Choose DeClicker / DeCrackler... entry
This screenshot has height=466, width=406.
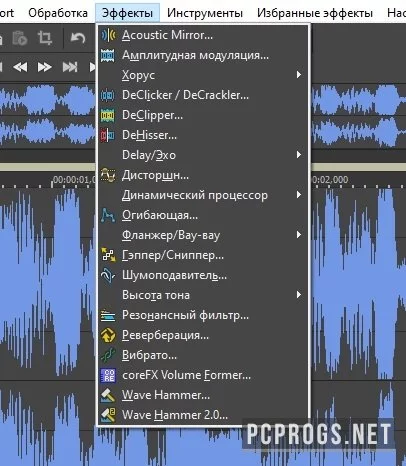[203, 95]
